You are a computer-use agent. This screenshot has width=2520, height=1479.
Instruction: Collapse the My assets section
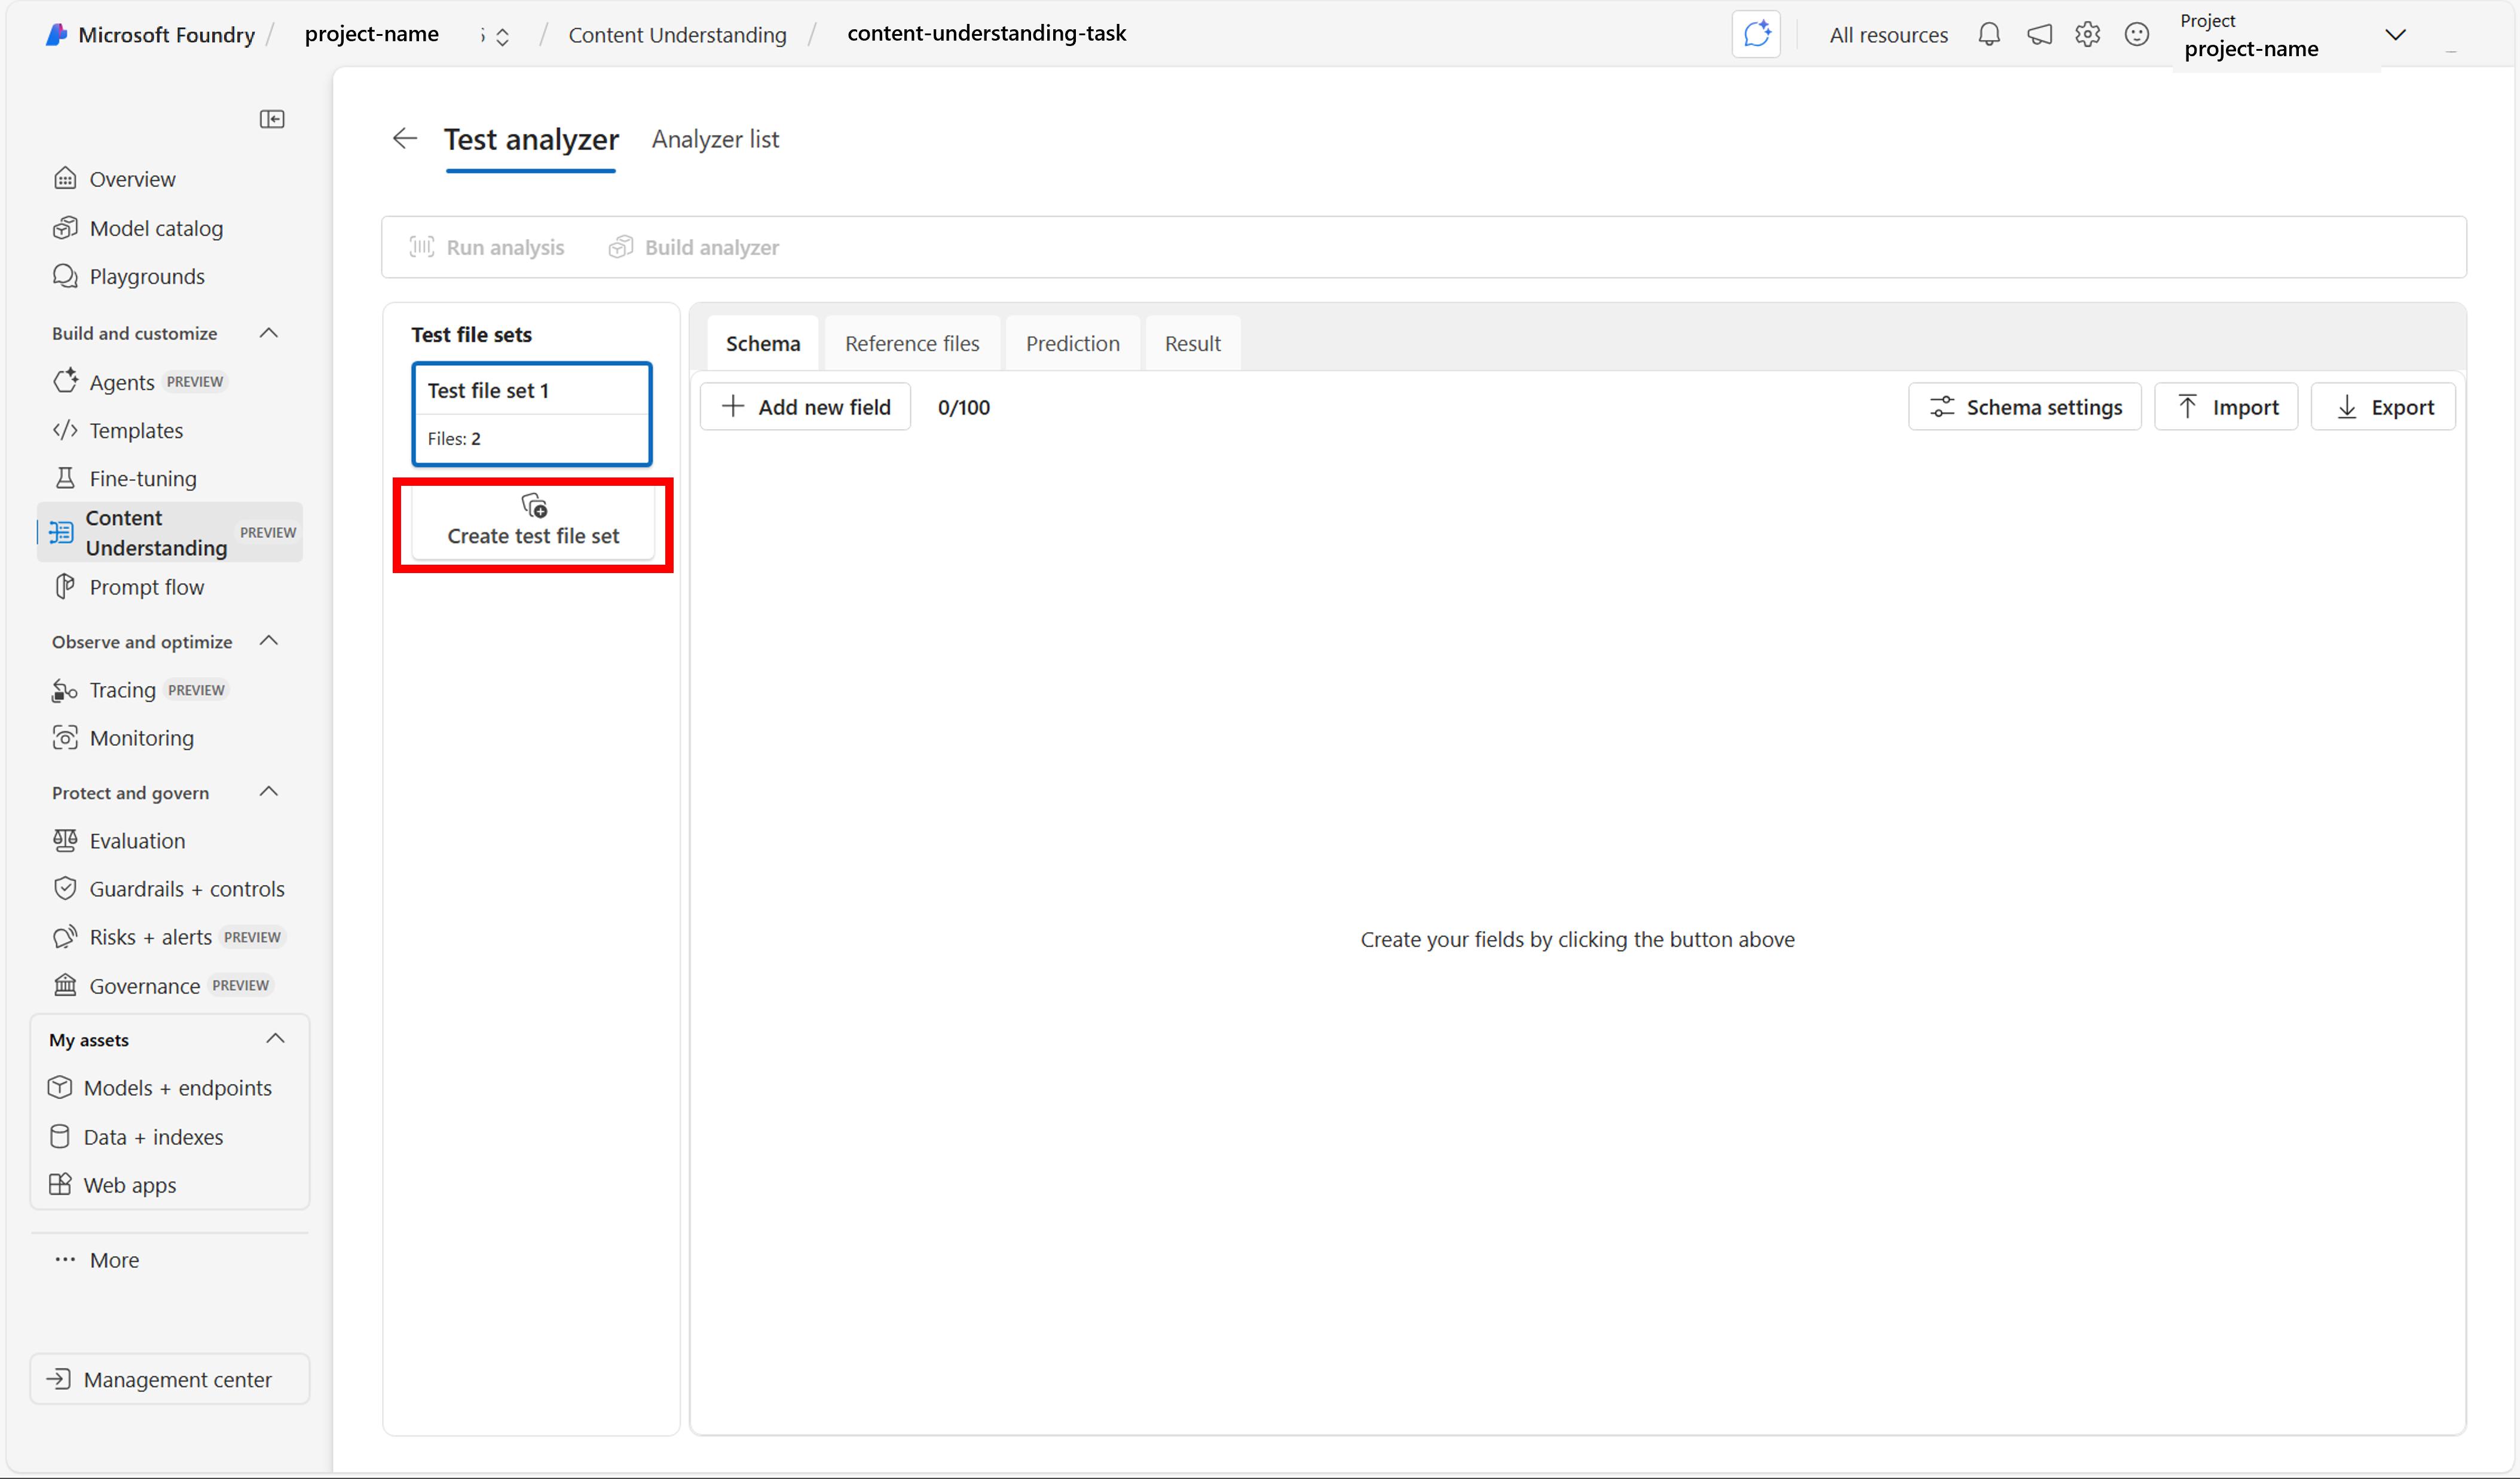276,1039
